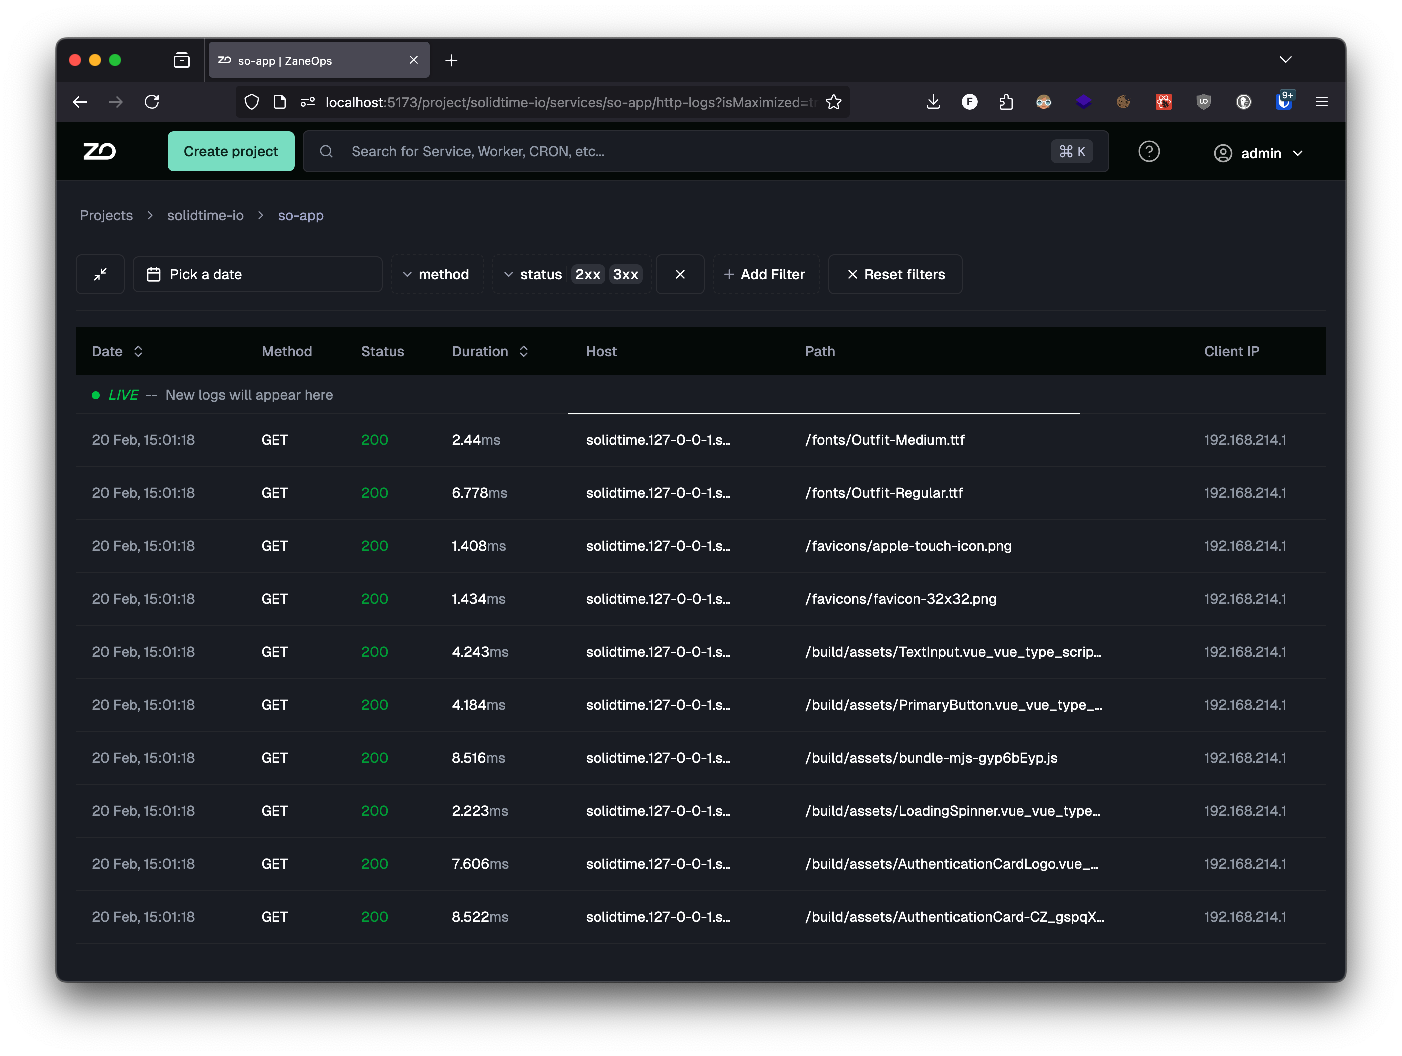The width and height of the screenshot is (1402, 1056).
Task: Open the browser extensions puzzle icon
Action: click(1006, 102)
